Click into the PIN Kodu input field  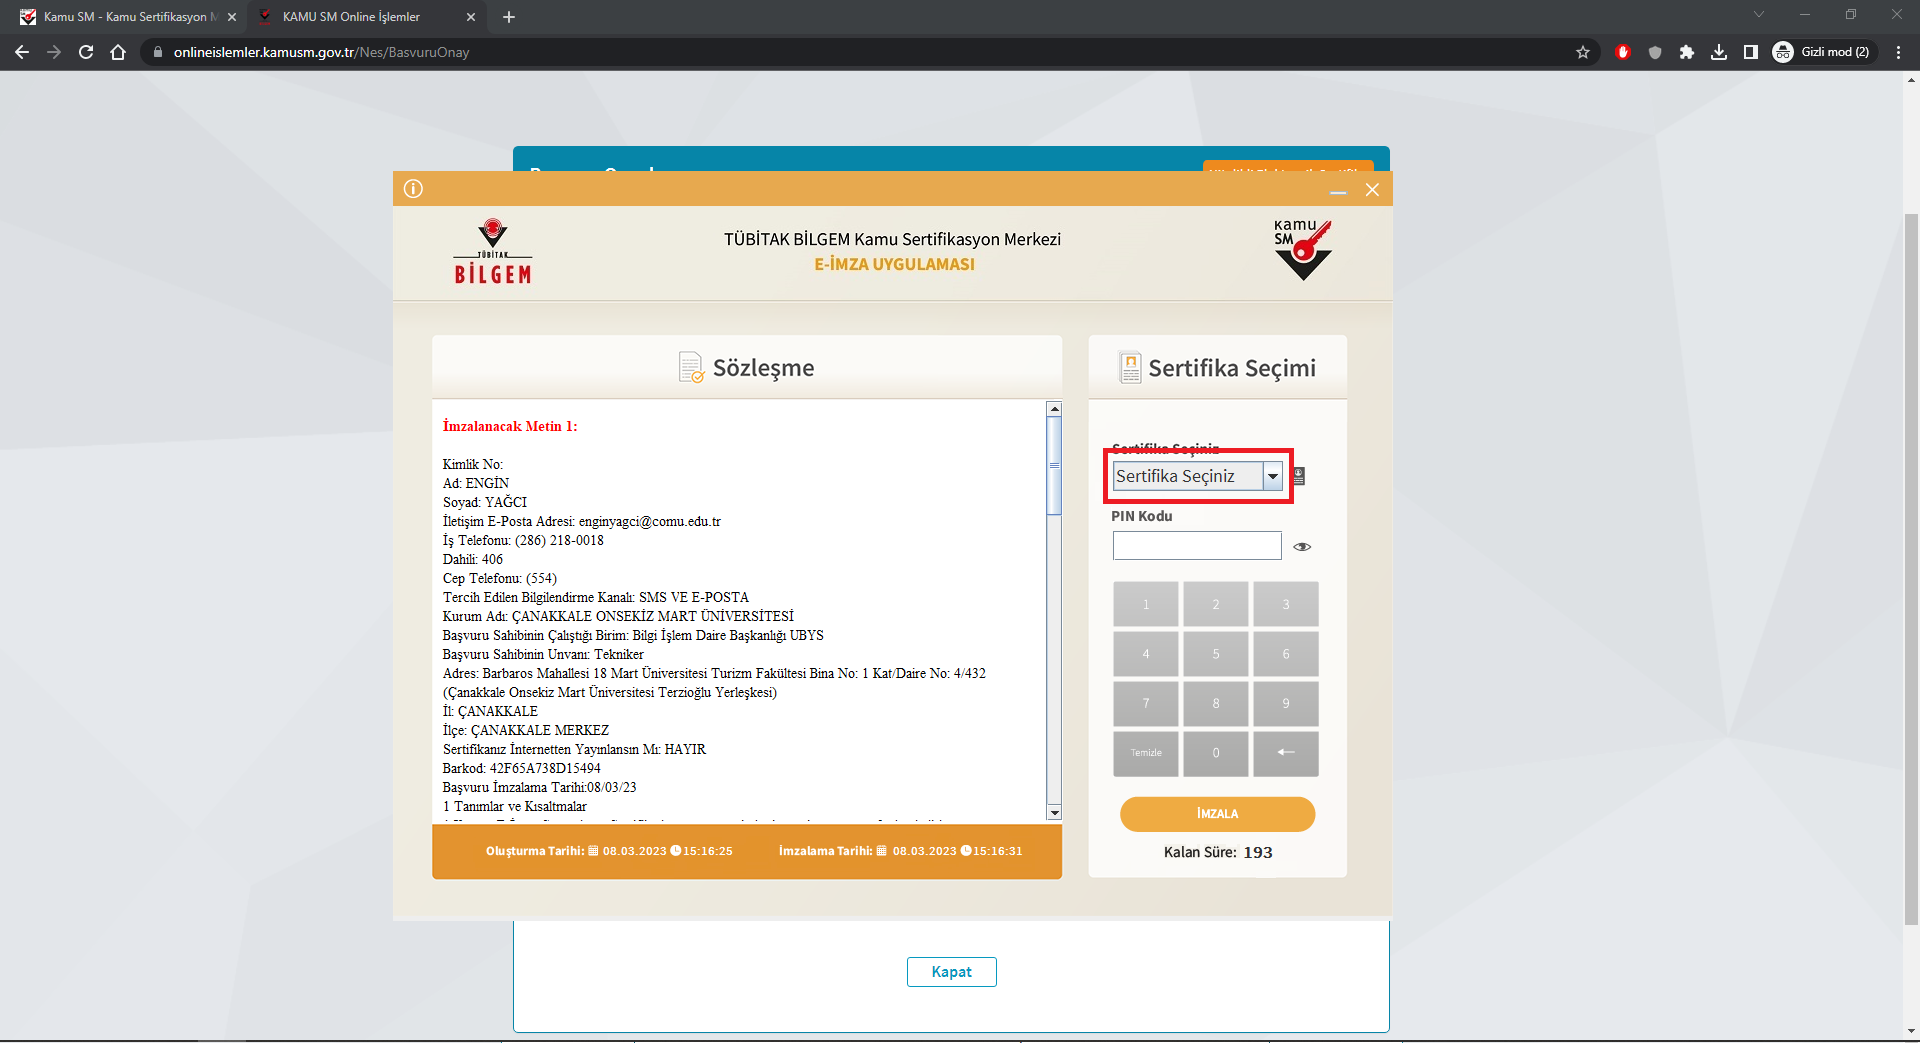point(1196,546)
